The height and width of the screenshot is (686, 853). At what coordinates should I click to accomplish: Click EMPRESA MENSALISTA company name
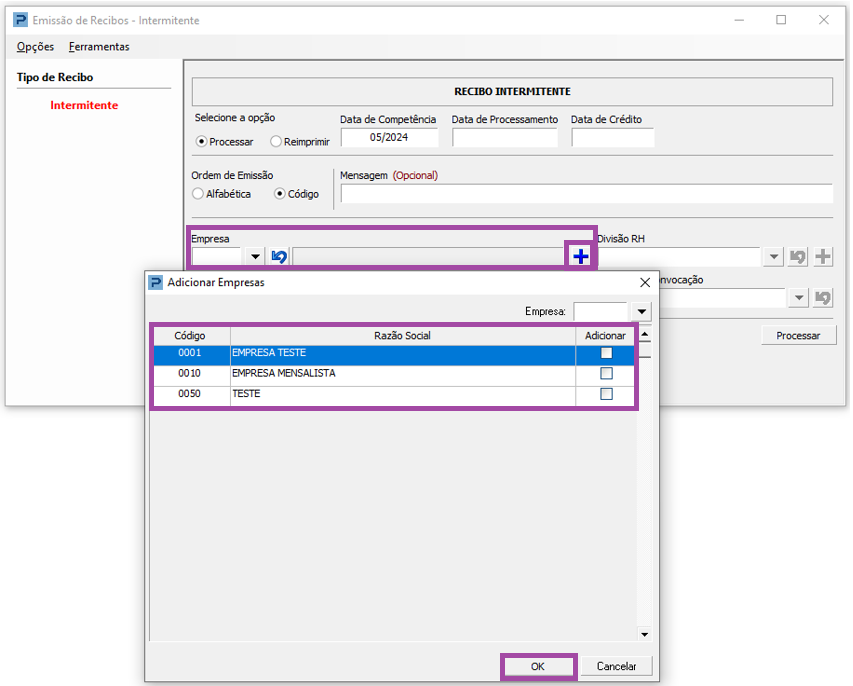[x=283, y=373]
